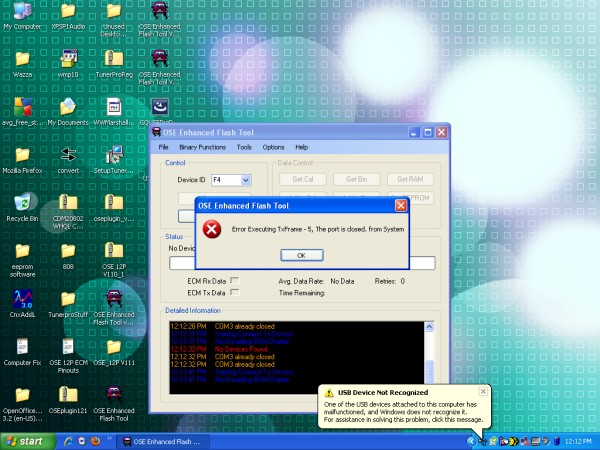Click the red error icon in the dialog
The height and width of the screenshot is (450, 600).
[x=212, y=229]
